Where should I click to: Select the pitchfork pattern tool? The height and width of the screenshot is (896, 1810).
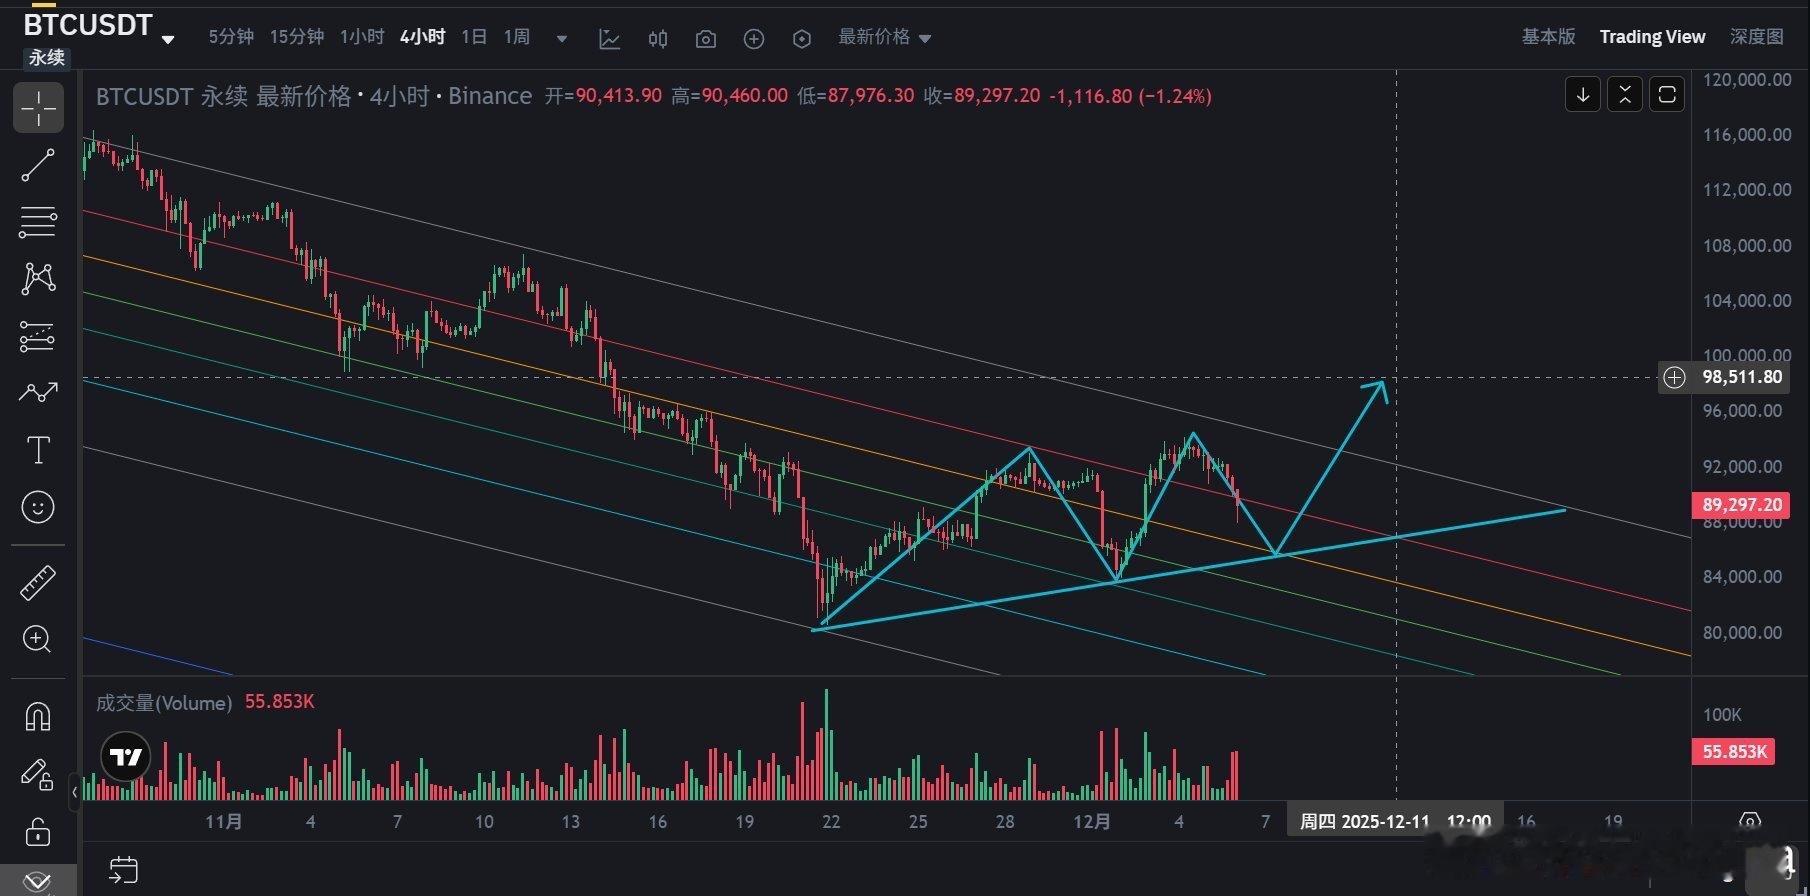coord(38,278)
